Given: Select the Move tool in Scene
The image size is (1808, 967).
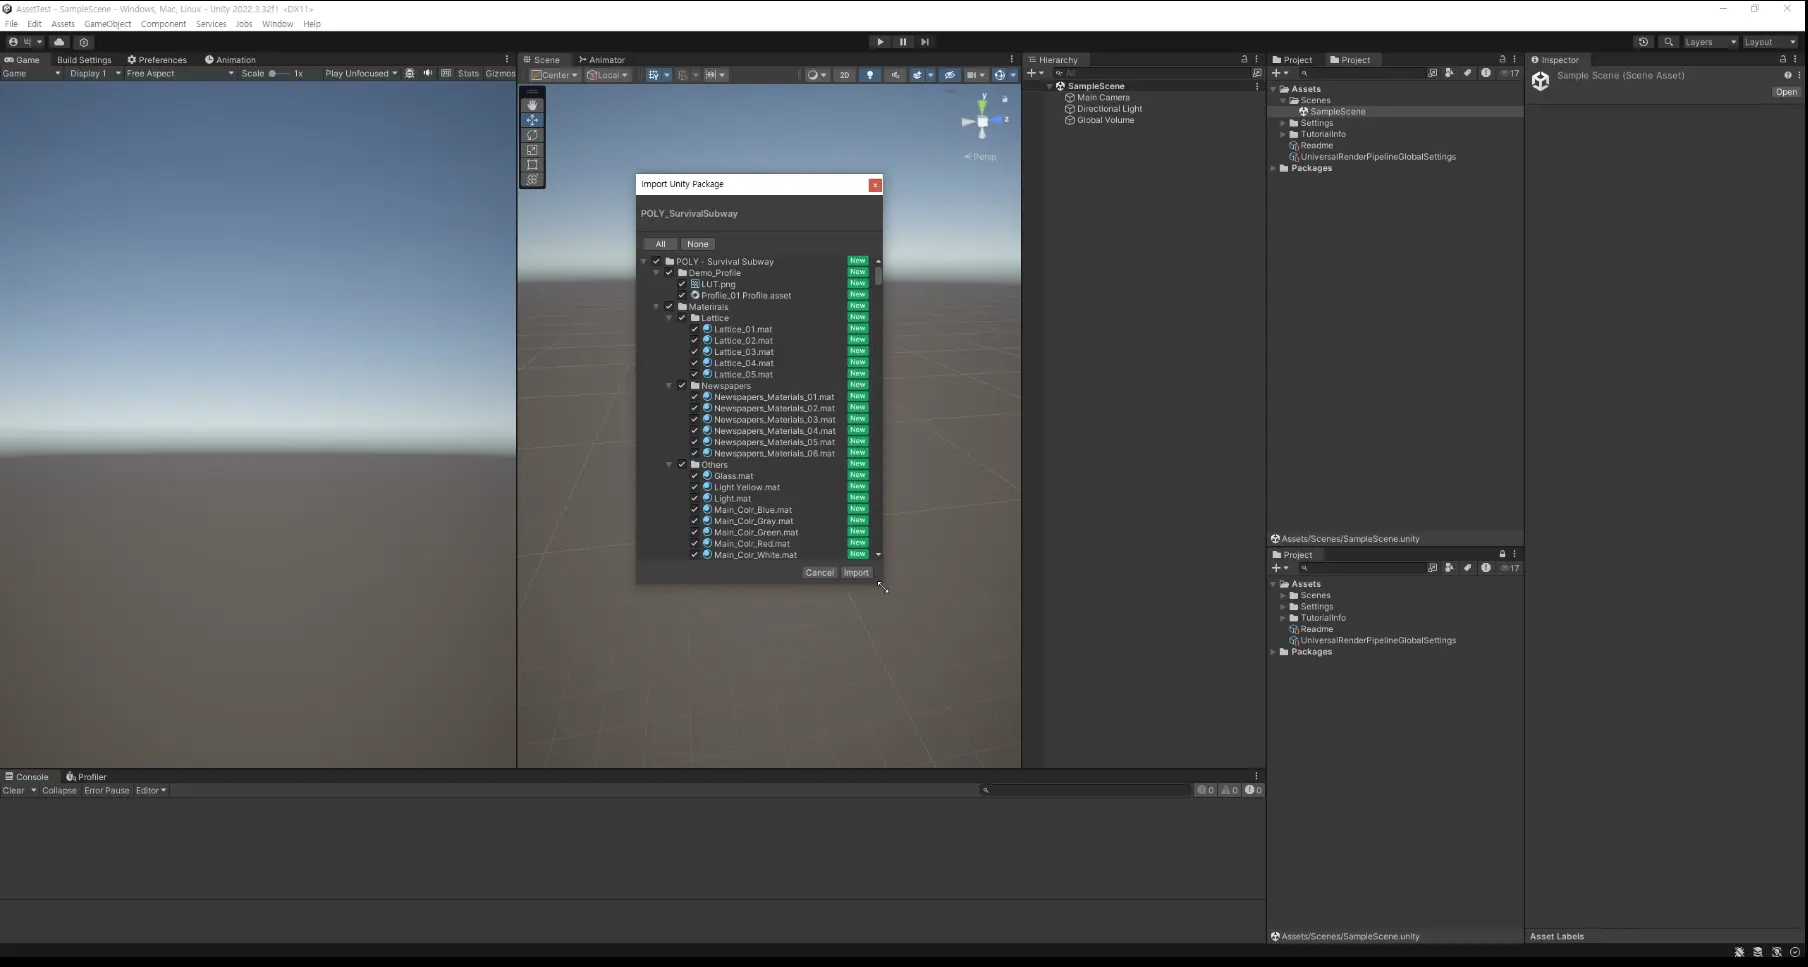Looking at the screenshot, I should tap(532, 120).
